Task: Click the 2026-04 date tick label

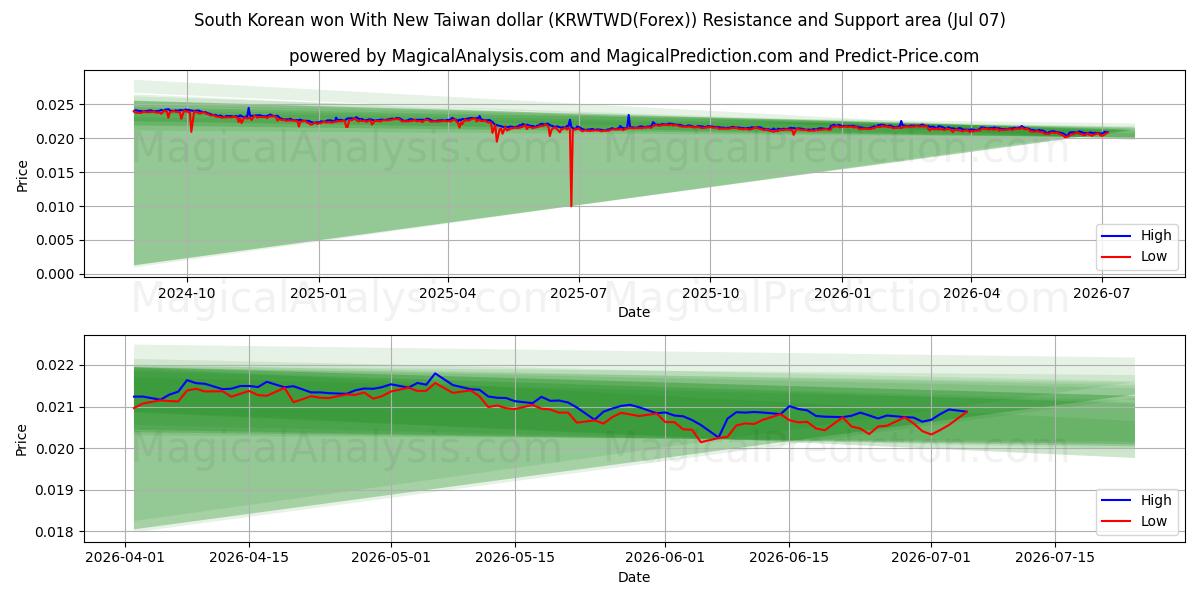Action: [x=971, y=293]
